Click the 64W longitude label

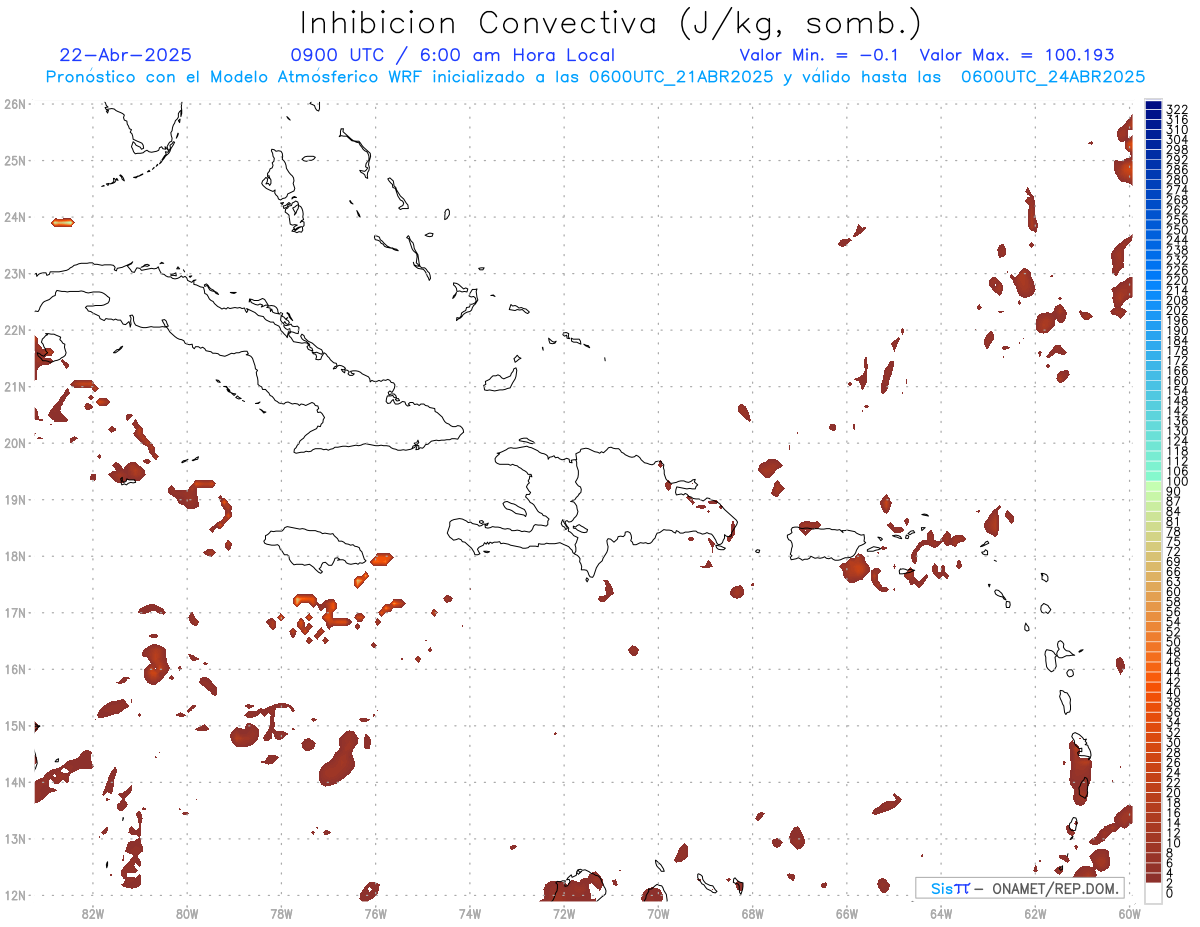coord(941,913)
